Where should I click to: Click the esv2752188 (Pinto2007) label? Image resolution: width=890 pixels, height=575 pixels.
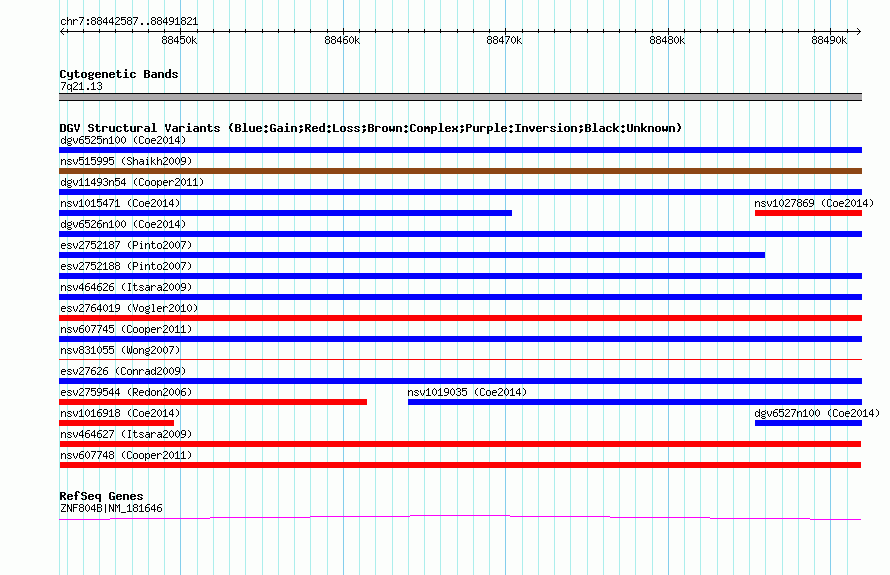pyautogui.click(x=126, y=266)
